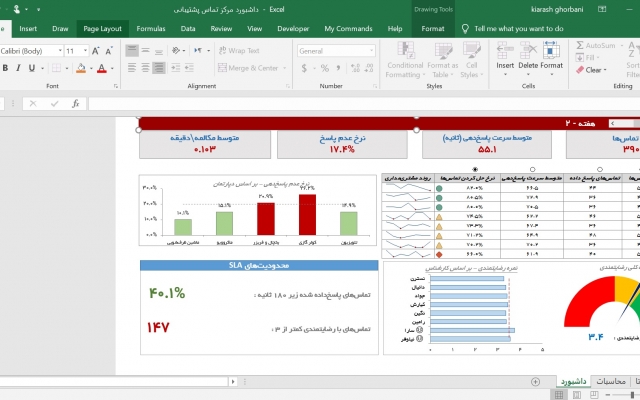Image resolution: width=640 pixels, height=400 pixels.
Task: Increase decimal places
Action: pos(355,68)
